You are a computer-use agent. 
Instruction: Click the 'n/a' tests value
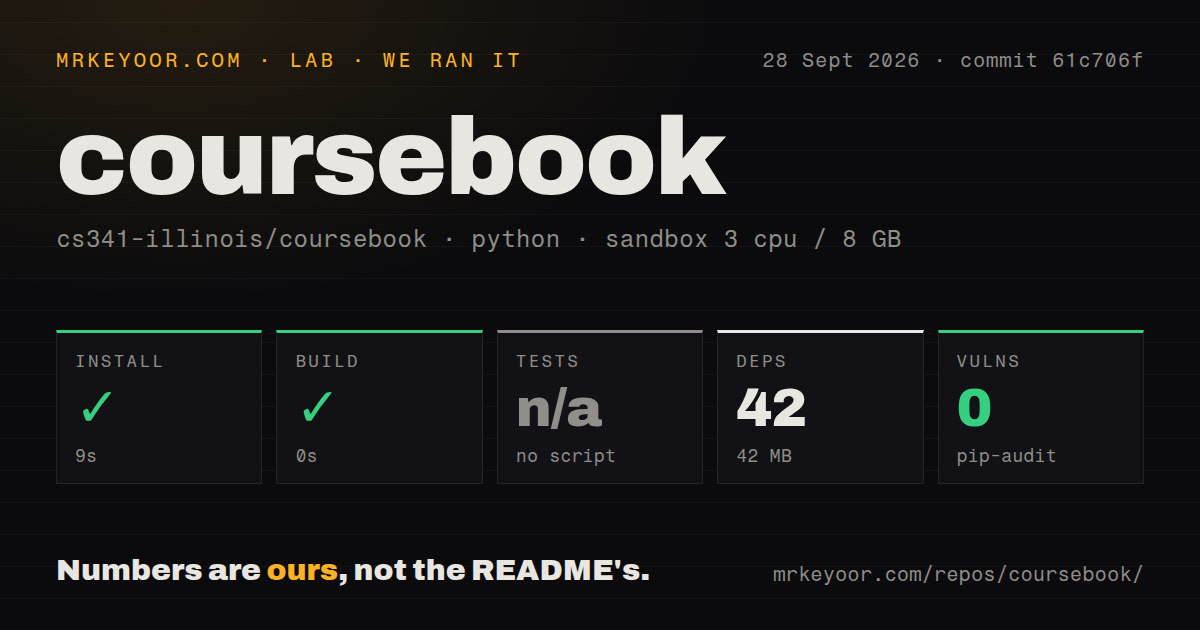click(x=559, y=408)
